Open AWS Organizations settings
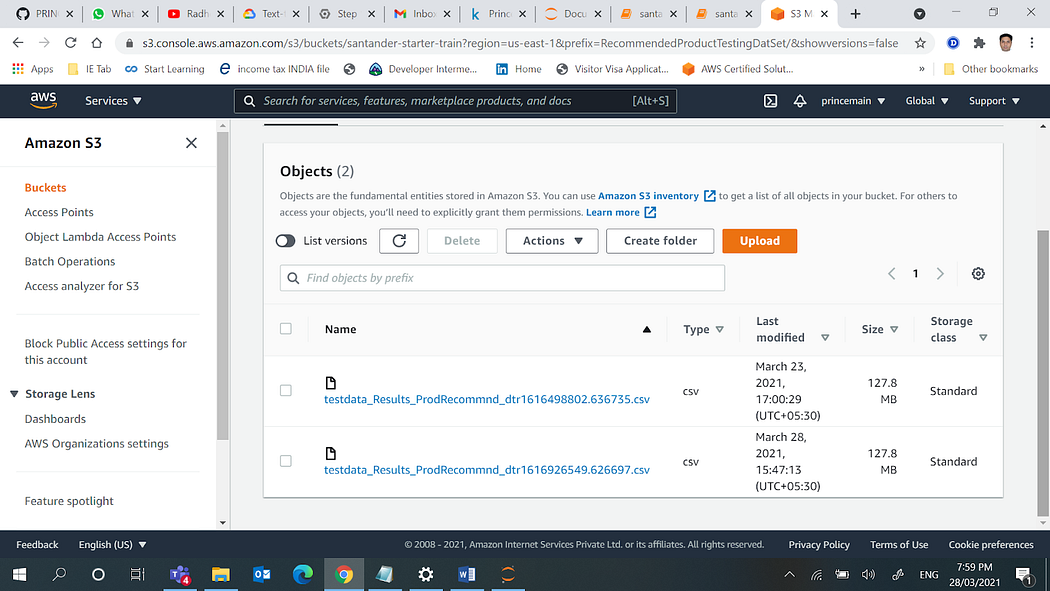 click(x=96, y=444)
